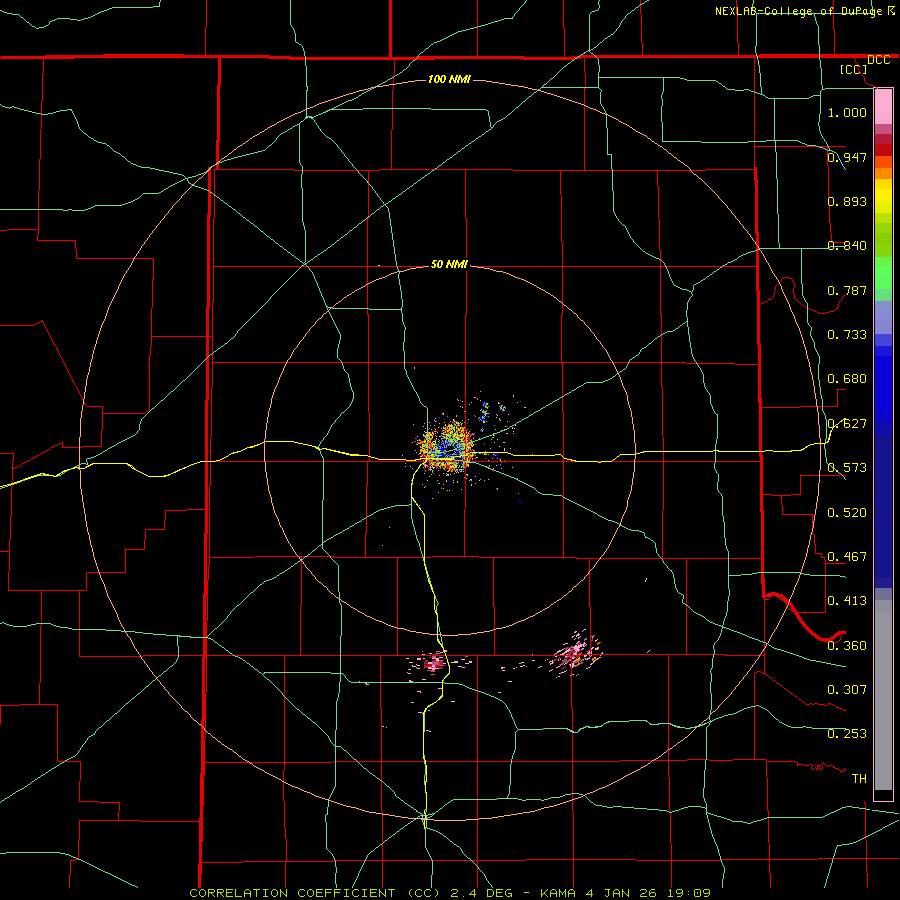Click the TH threshold legend label
Screen dimensions: 900x900
point(859,779)
